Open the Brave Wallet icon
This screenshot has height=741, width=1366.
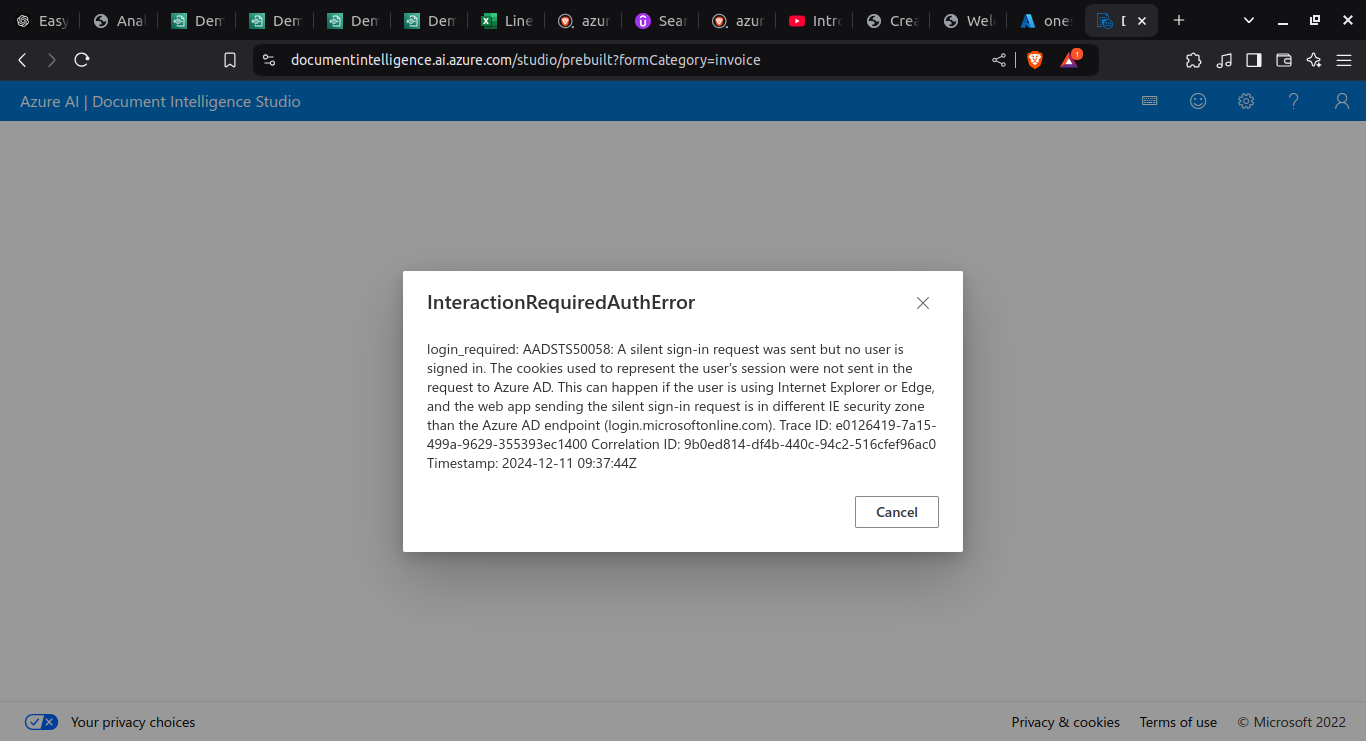[1283, 60]
